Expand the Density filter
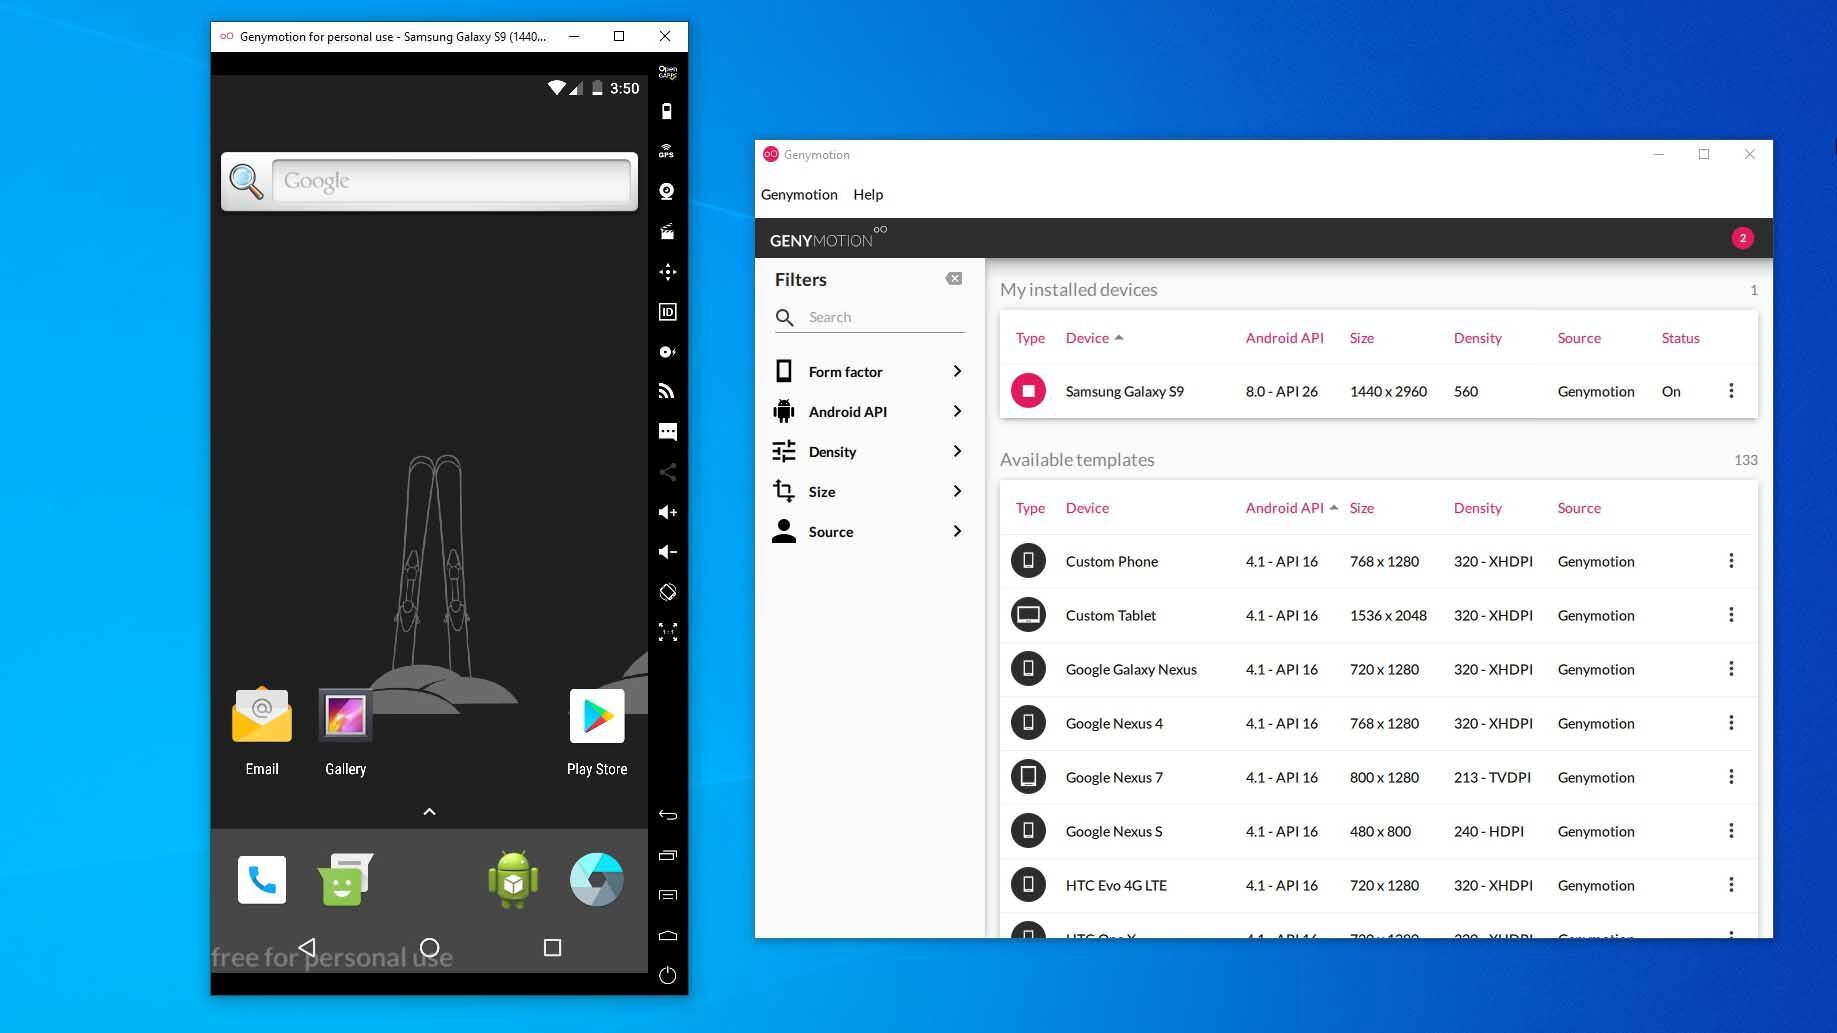1837x1033 pixels. pos(868,452)
